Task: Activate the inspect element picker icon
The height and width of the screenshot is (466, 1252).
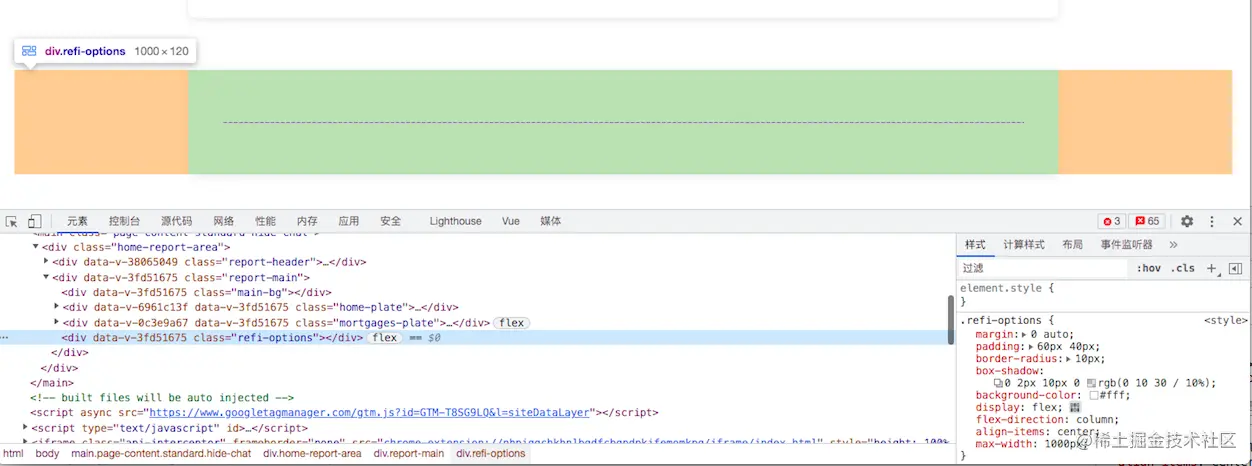Action: click(x=12, y=221)
